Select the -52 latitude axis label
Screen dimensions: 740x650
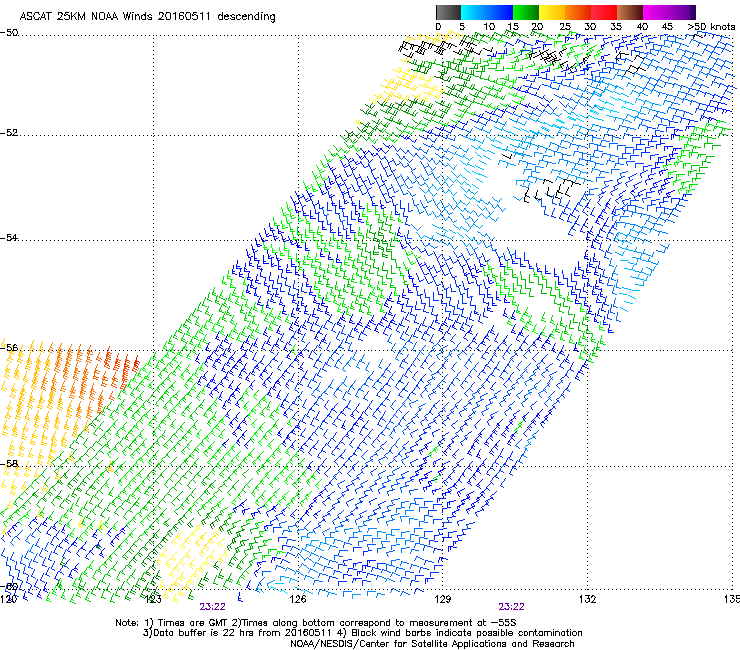point(9,133)
